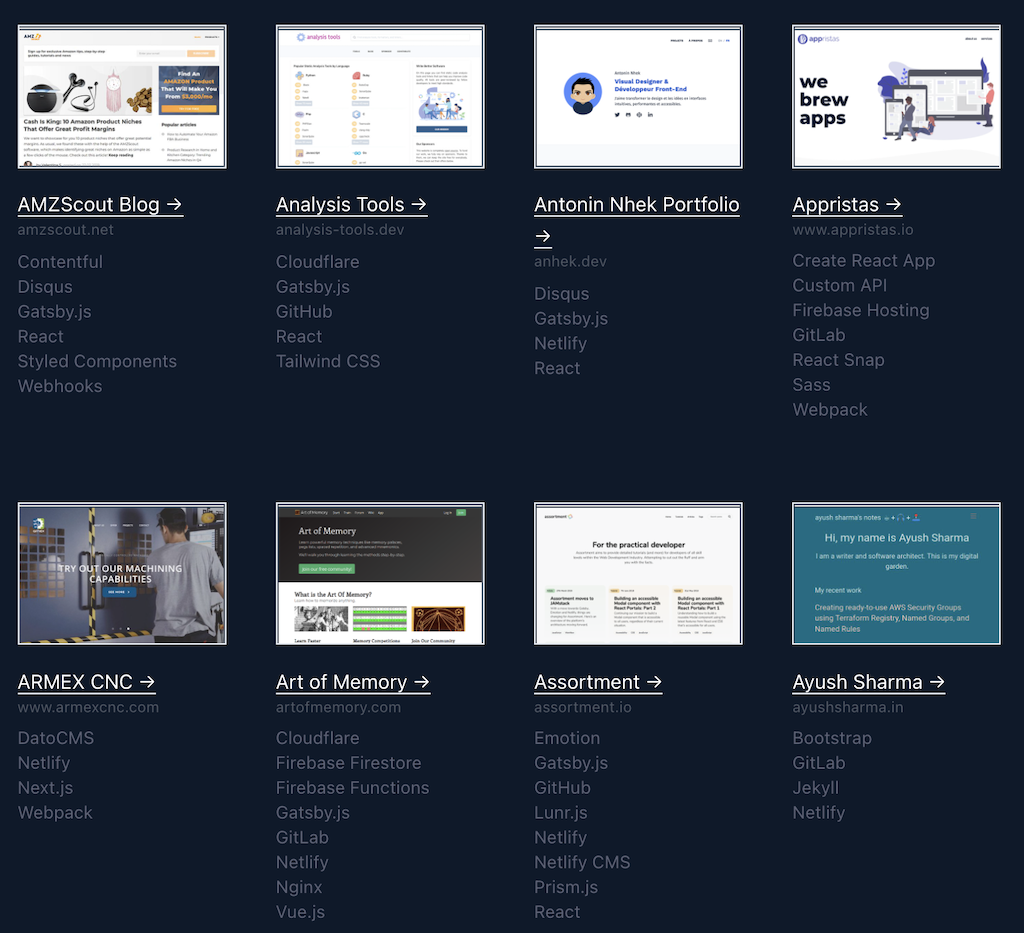Select the Firebase Hosting tag under Appristas
Image resolution: width=1024 pixels, height=933 pixels.
coord(860,311)
